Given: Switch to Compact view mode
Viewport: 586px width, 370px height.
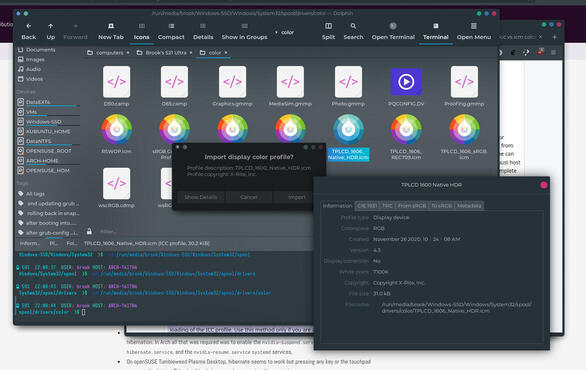Looking at the screenshot, I should click(171, 31).
